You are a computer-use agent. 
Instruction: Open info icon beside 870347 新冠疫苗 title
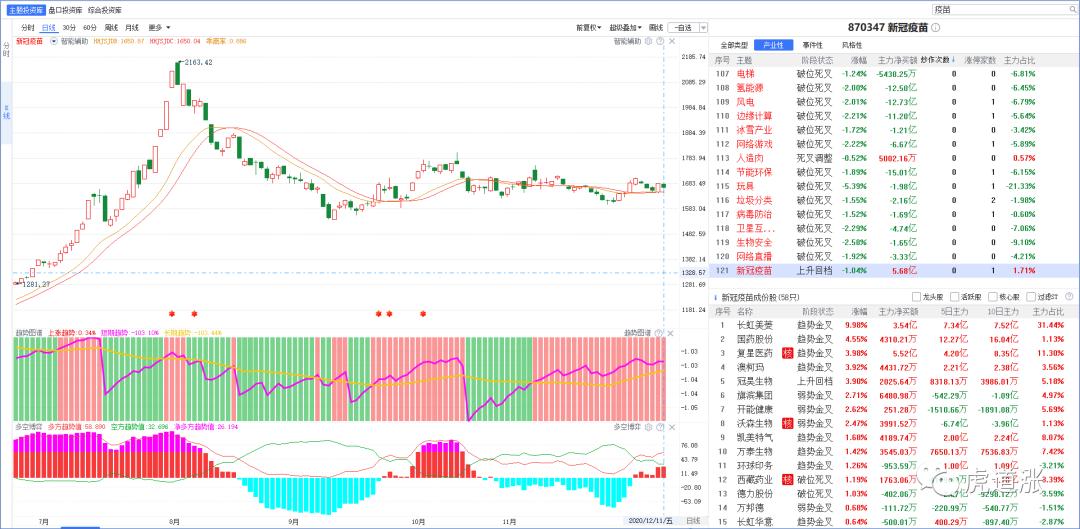(935, 28)
